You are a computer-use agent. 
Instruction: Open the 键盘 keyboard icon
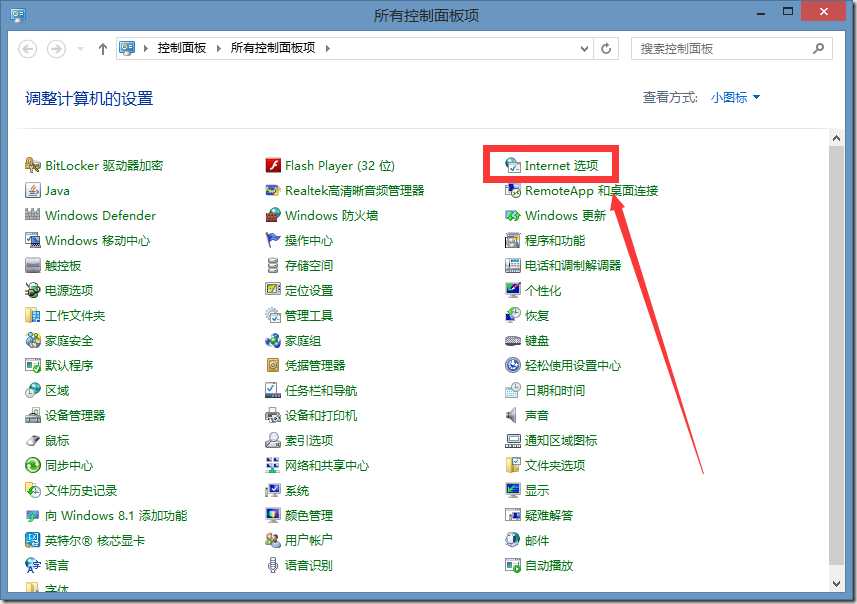tap(513, 341)
